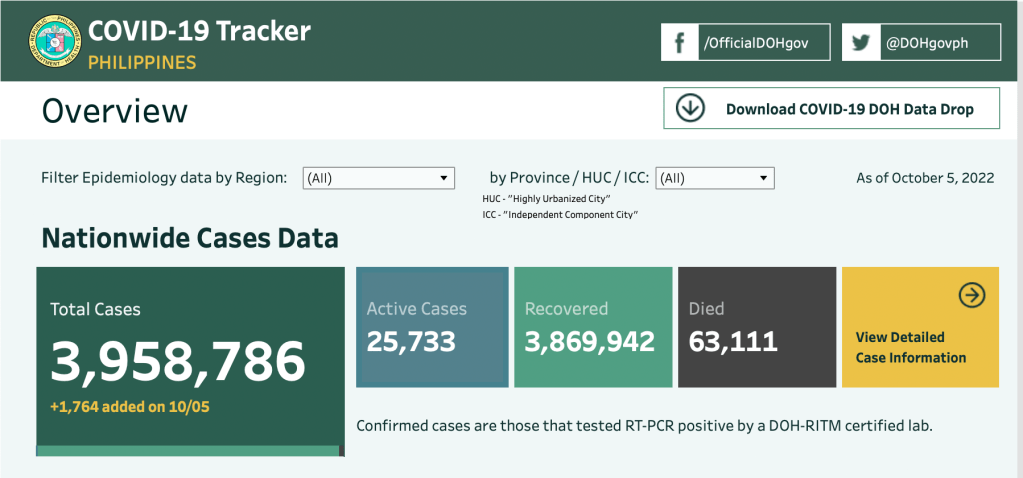The height and width of the screenshot is (478, 1023).
Task: Click the light green bar under Total Cases
Action: pos(190,451)
